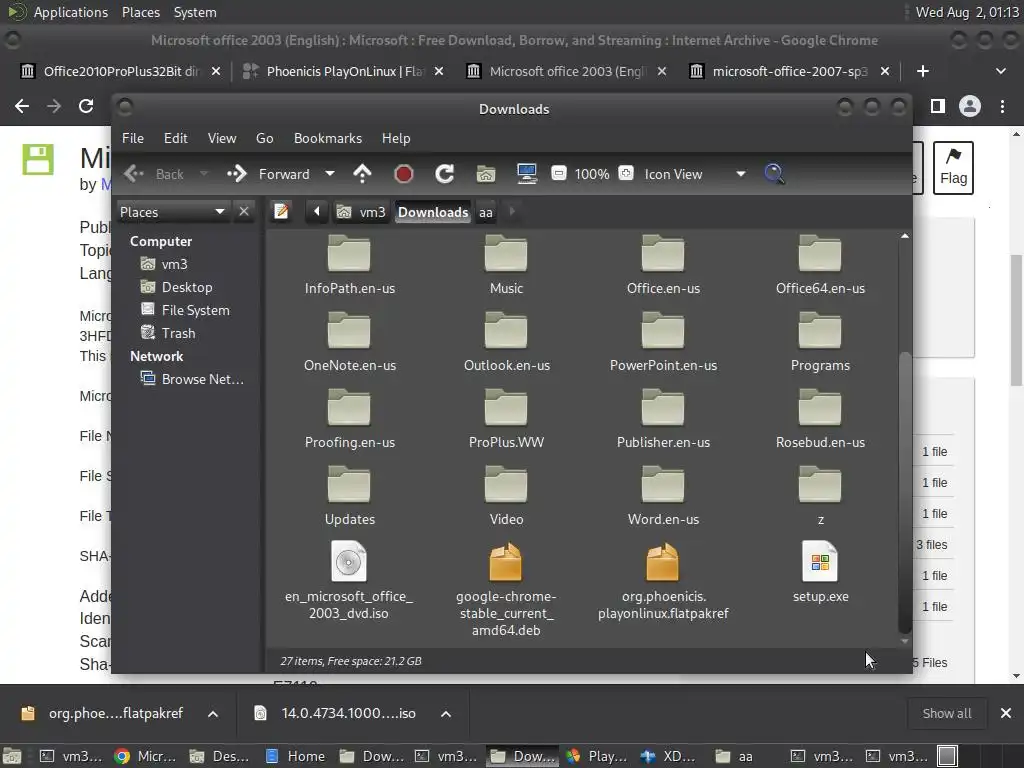This screenshot has height=768, width=1024.
Task: Select the PowerPoint.en-us folder
Action: pos(663,342)
